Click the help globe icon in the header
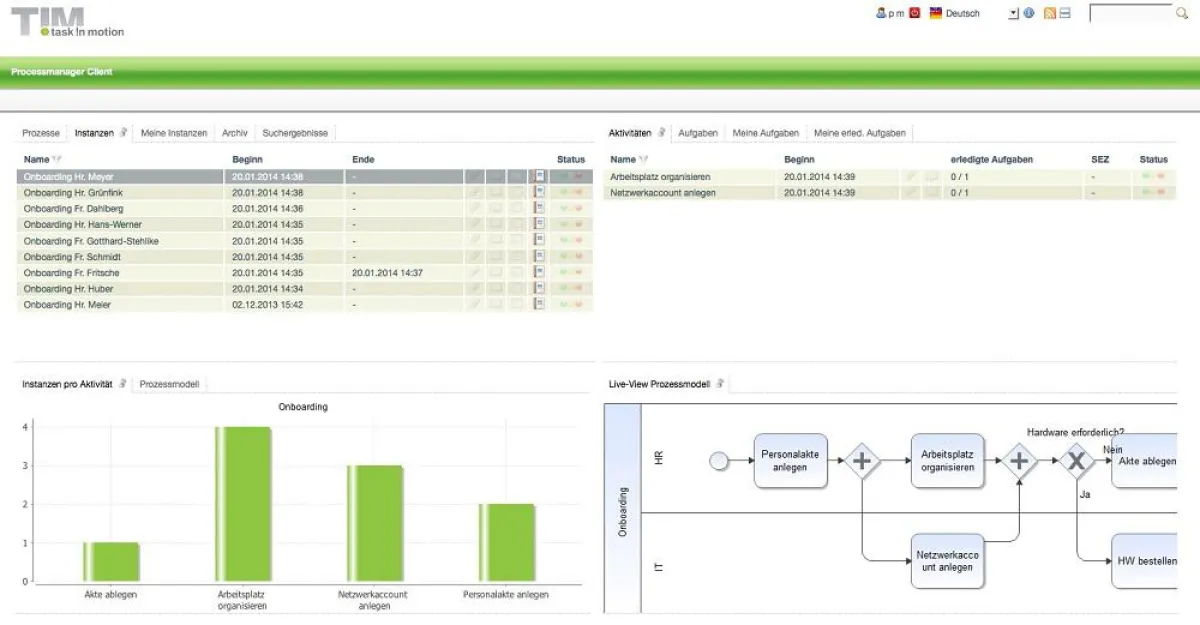1200x625 pixels. tap(1028, 13)
